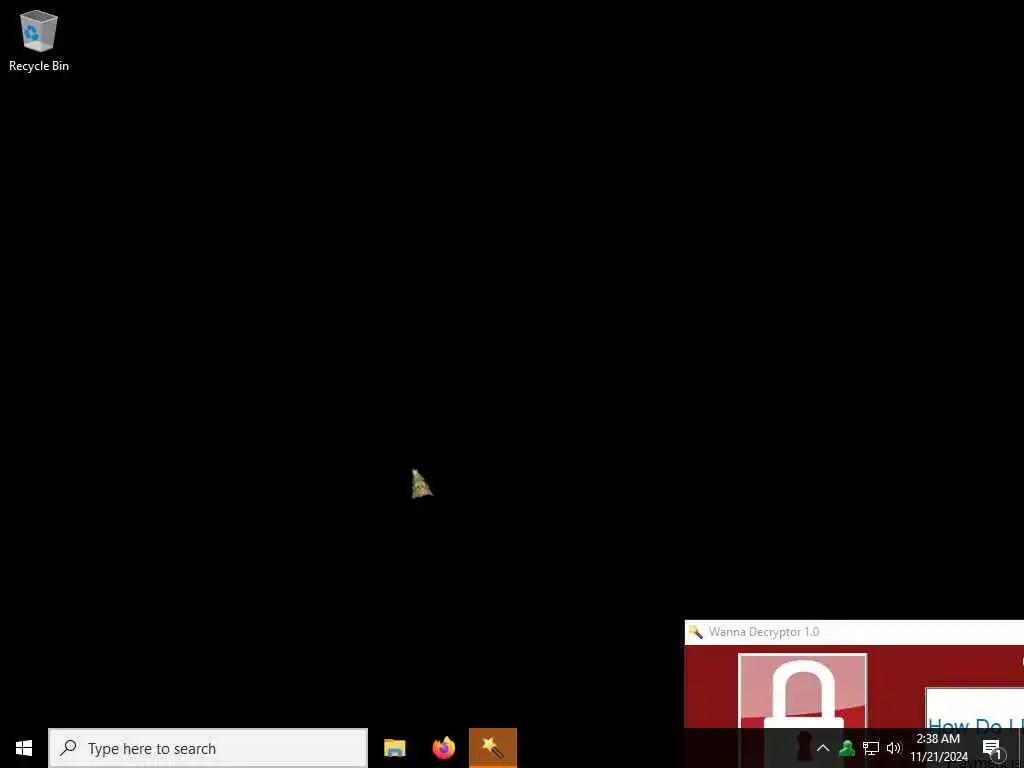Launch Firefox from the taskbar
1024x768 pixels.
pyautogui.click(x=443, y=748)
